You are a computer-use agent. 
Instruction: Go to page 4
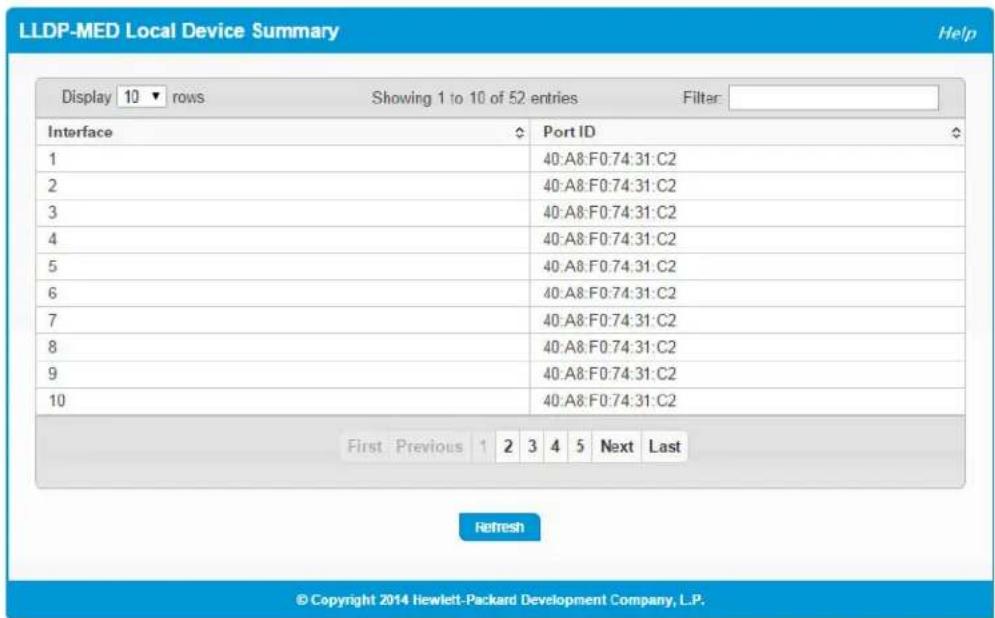[x=555, y=447]
